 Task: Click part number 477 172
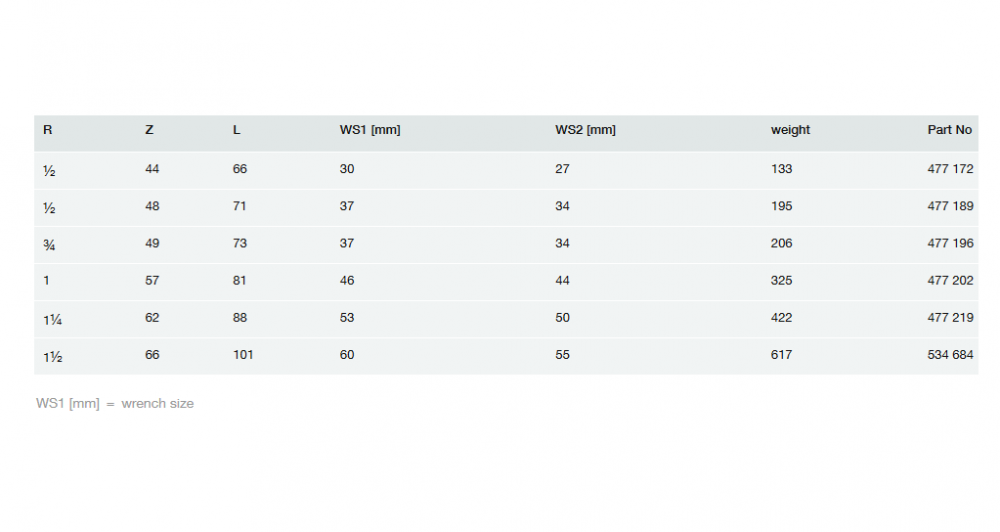950,169
